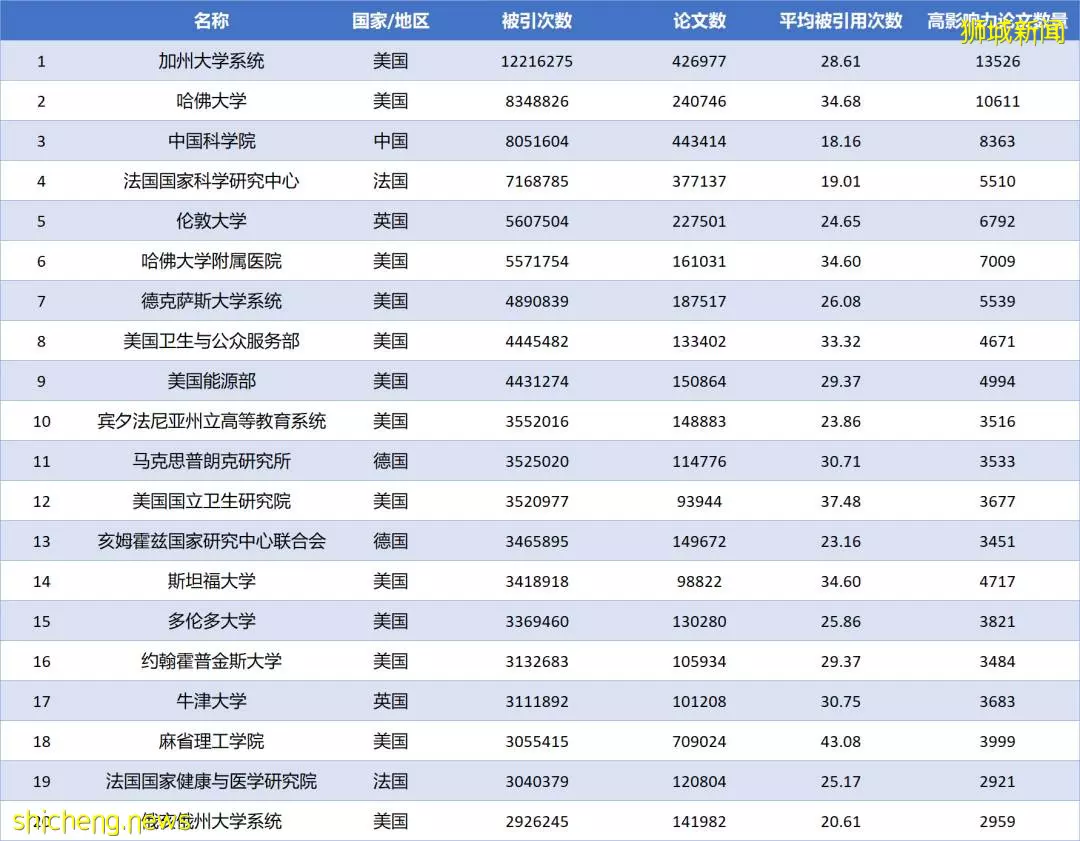Select the 美国卫生与公众服务部 name cell

click(211, 341)
